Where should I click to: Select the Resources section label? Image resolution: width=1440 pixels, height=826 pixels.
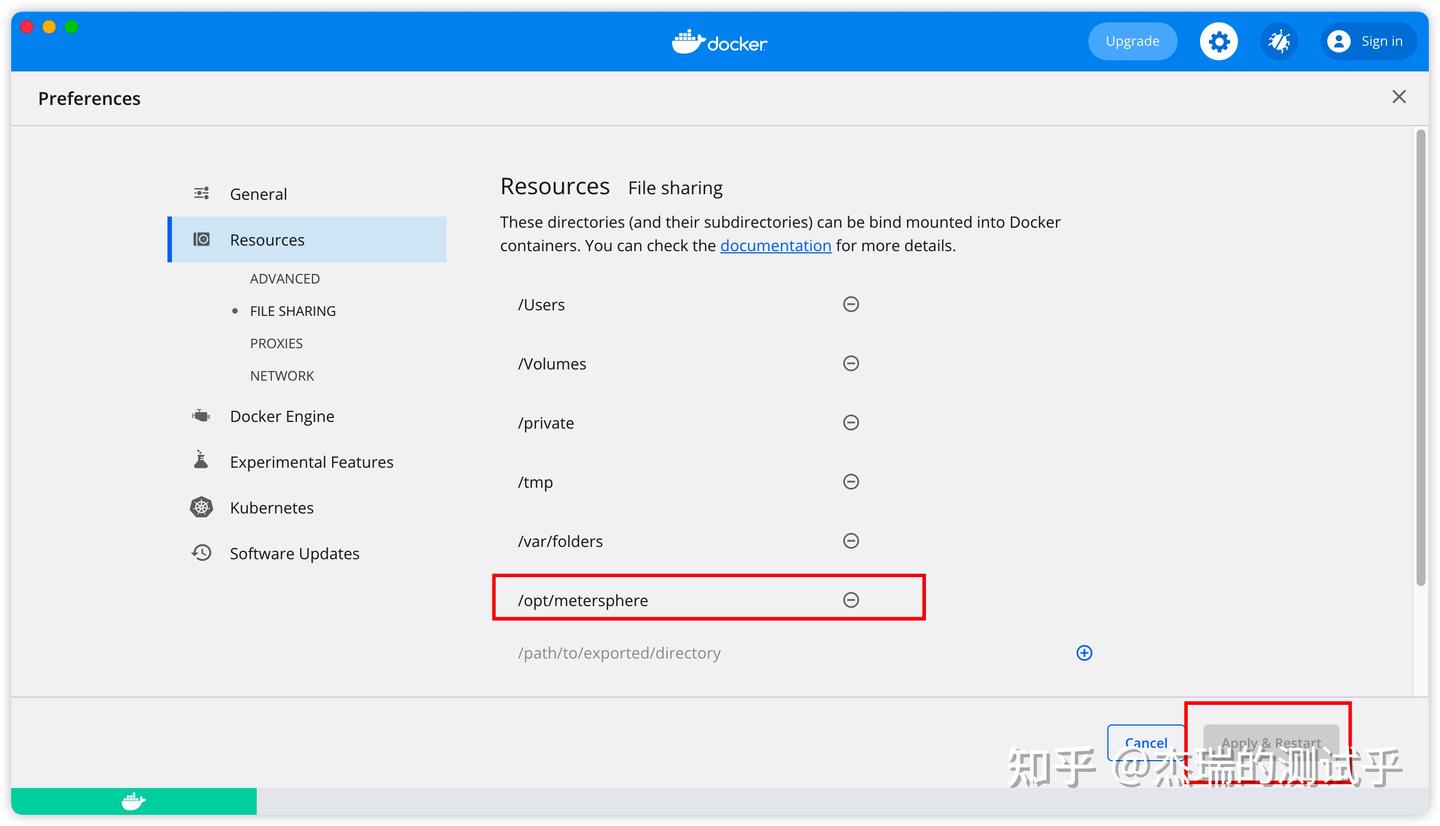[x=267, y=240]
